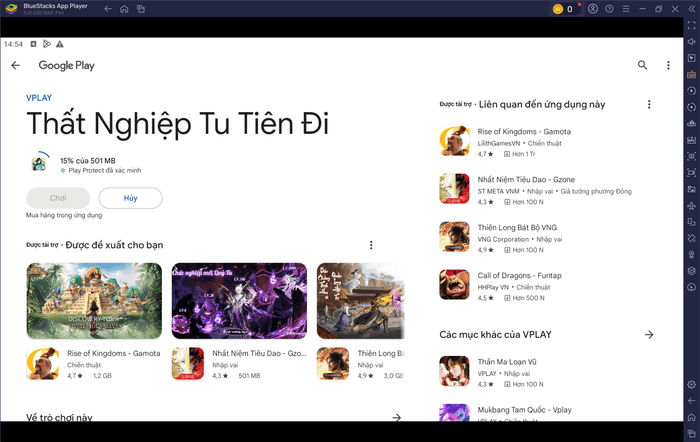
Task: Open options menu for Được đề xuất cho bạn
Action: [371, 245]
